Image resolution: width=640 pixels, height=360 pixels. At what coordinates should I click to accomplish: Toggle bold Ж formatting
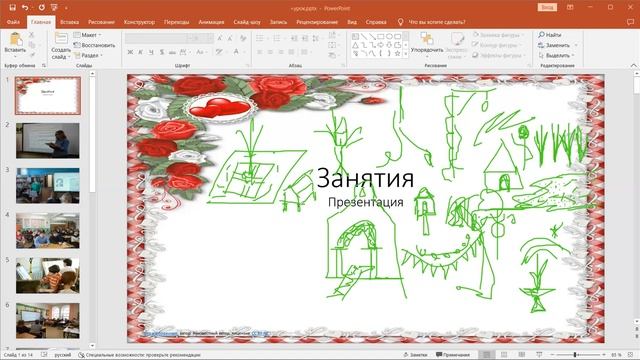pyautogui.click(x=130, y=52)
